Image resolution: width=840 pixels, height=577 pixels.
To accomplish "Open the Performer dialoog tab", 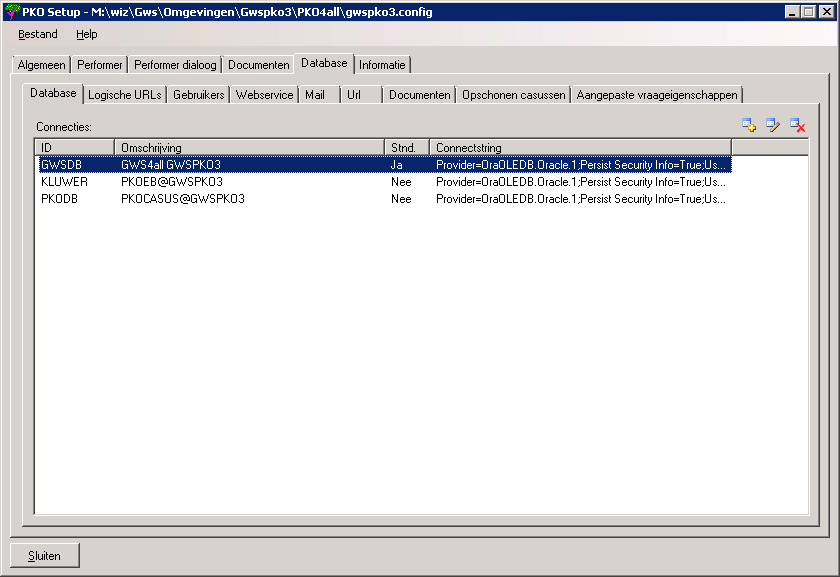I will pyautogui.click(x=175, y=65).
